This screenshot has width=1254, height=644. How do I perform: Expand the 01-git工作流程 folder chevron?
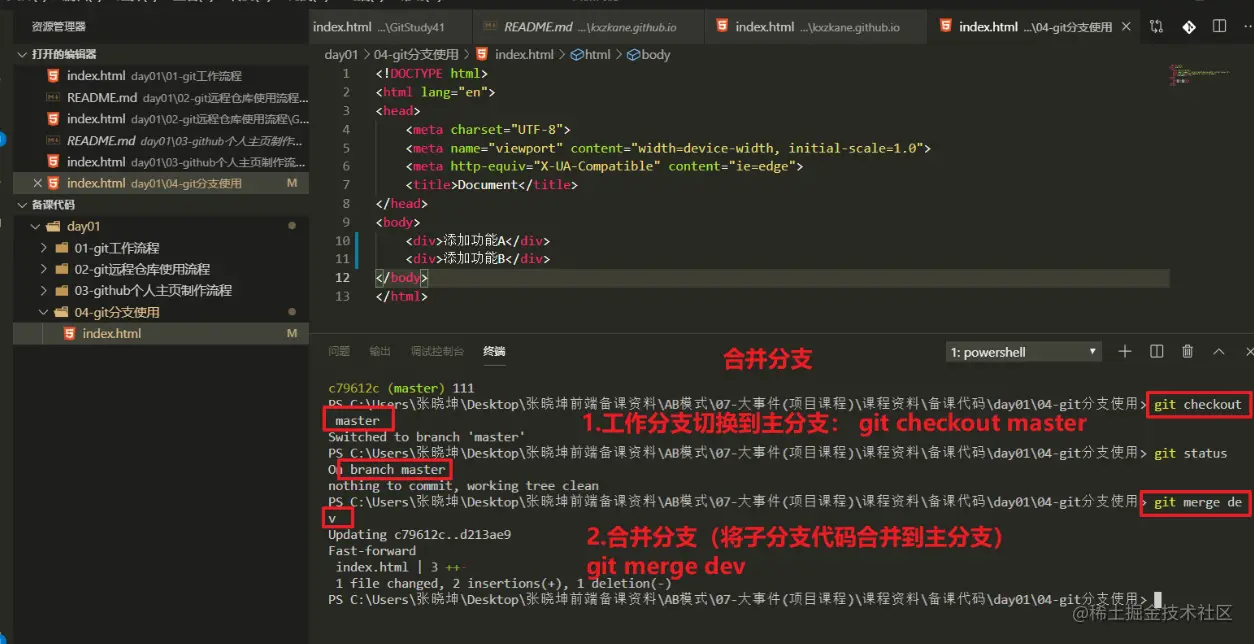[44, 248]
